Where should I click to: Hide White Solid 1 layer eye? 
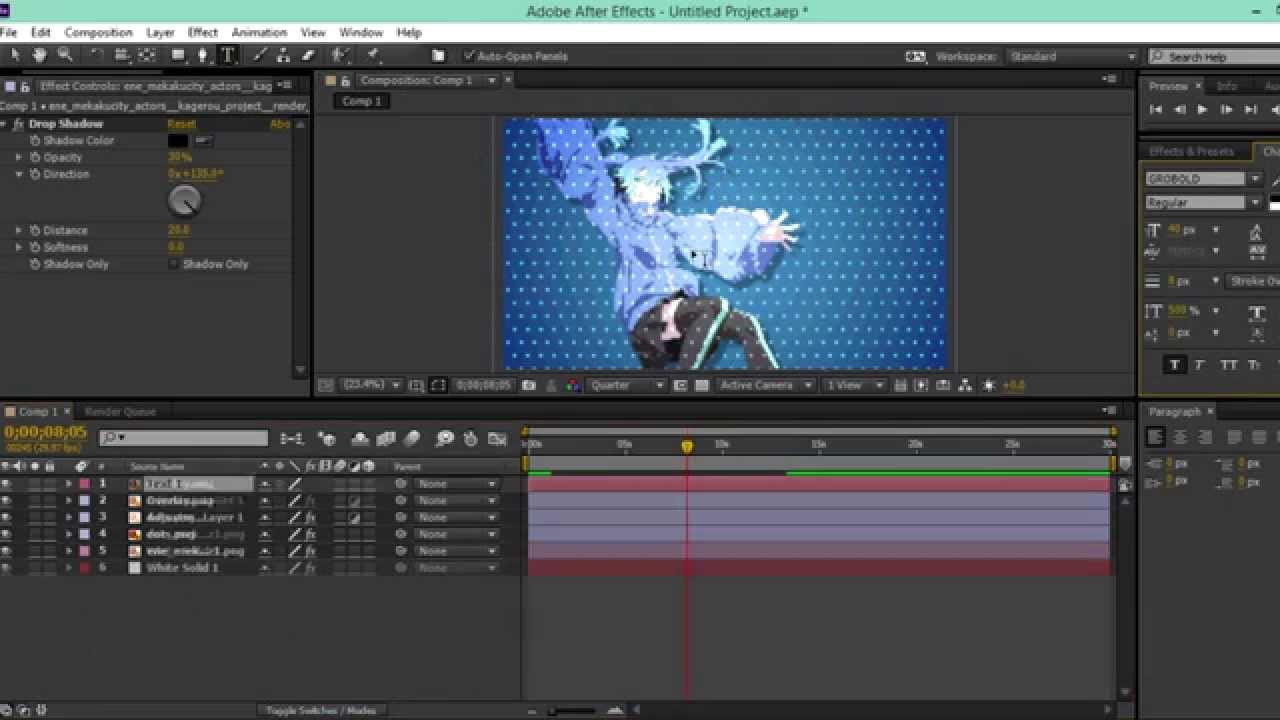6,568
